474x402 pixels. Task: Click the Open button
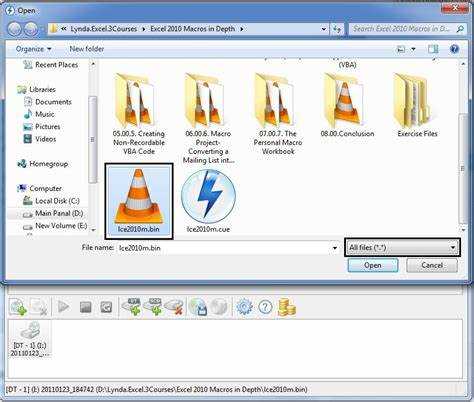(x=373, y=265)
